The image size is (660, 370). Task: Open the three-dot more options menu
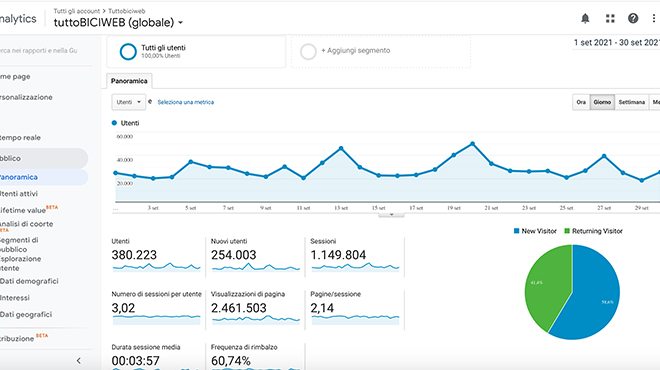click(x=653, y=19)
